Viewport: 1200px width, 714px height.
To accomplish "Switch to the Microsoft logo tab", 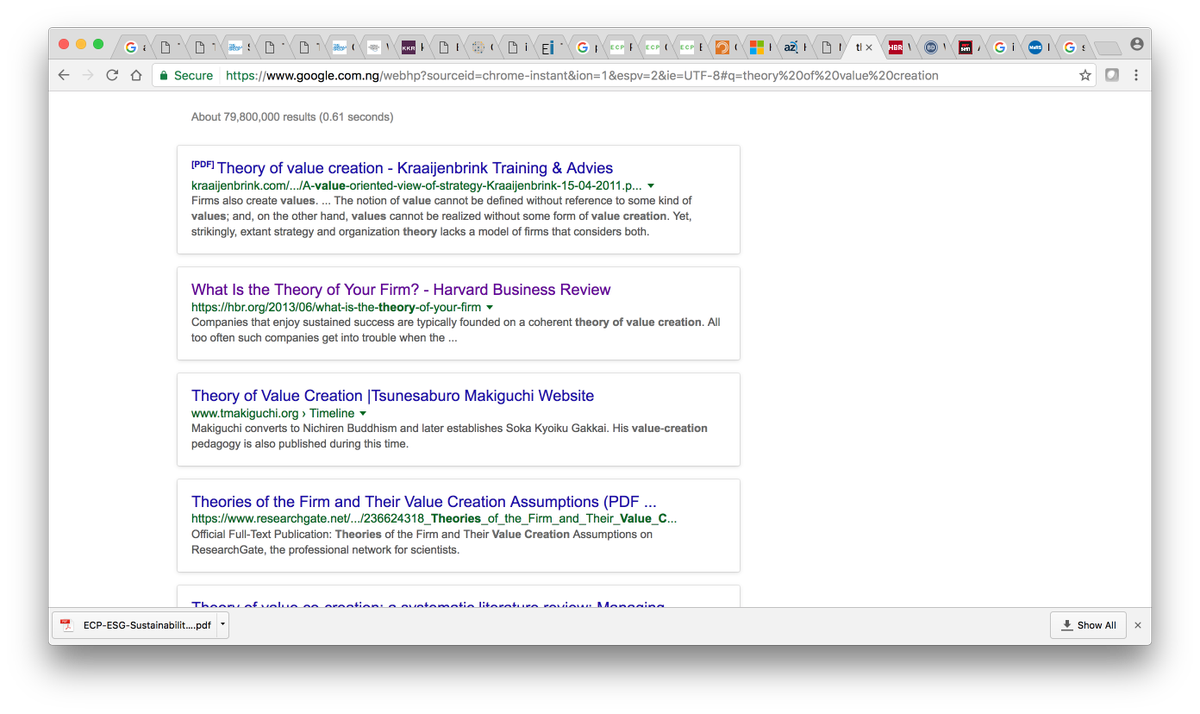I will [757, 47].
